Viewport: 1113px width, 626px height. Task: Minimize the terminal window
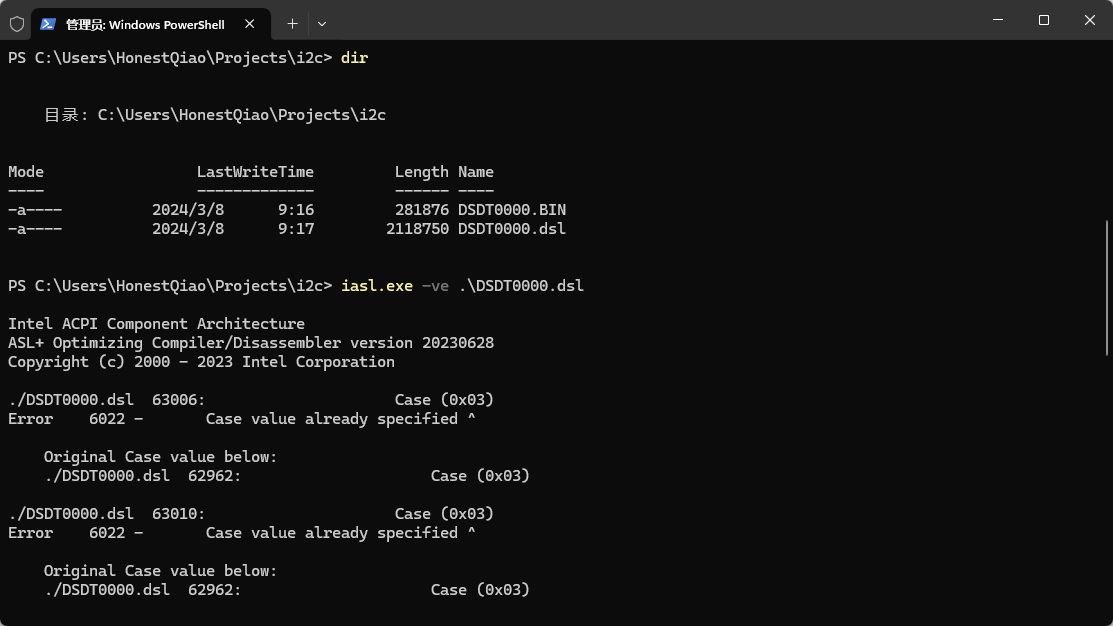pos(997,20)
